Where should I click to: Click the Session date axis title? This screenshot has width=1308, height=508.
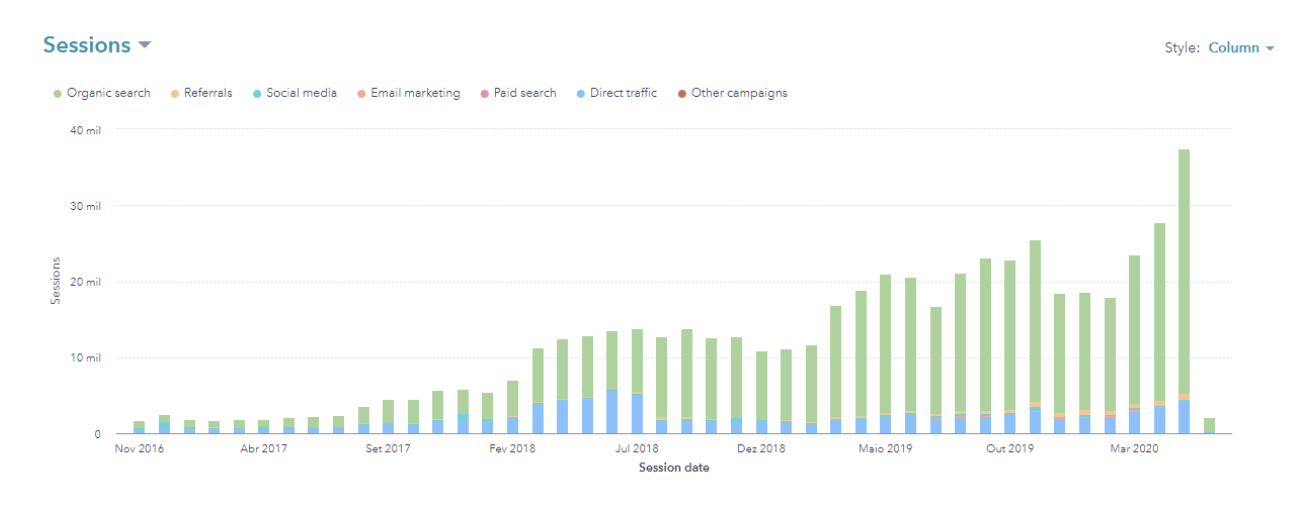click(674, 468)
